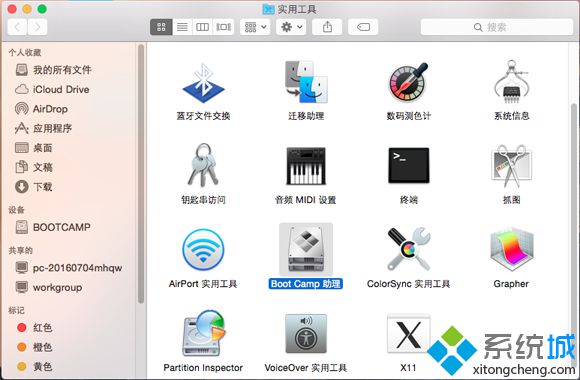Screen dimensions: 580x380
Task: Select the 数码测色计 color meter icon
Action: click(408, 82)
